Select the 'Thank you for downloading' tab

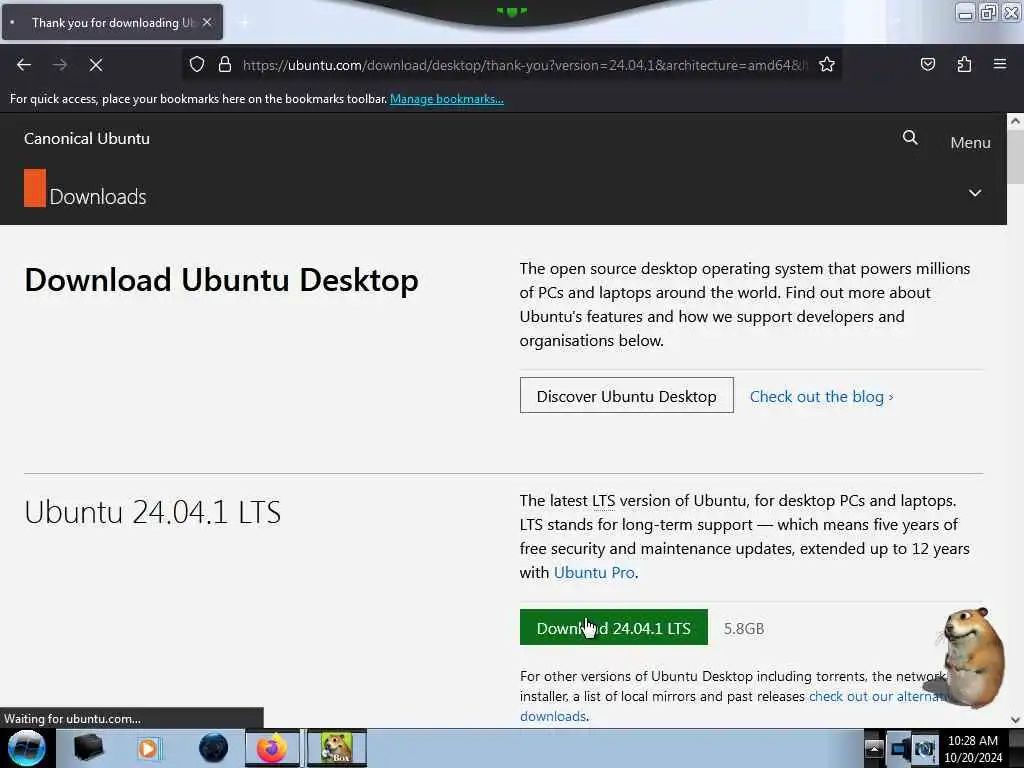pos(112,22)
